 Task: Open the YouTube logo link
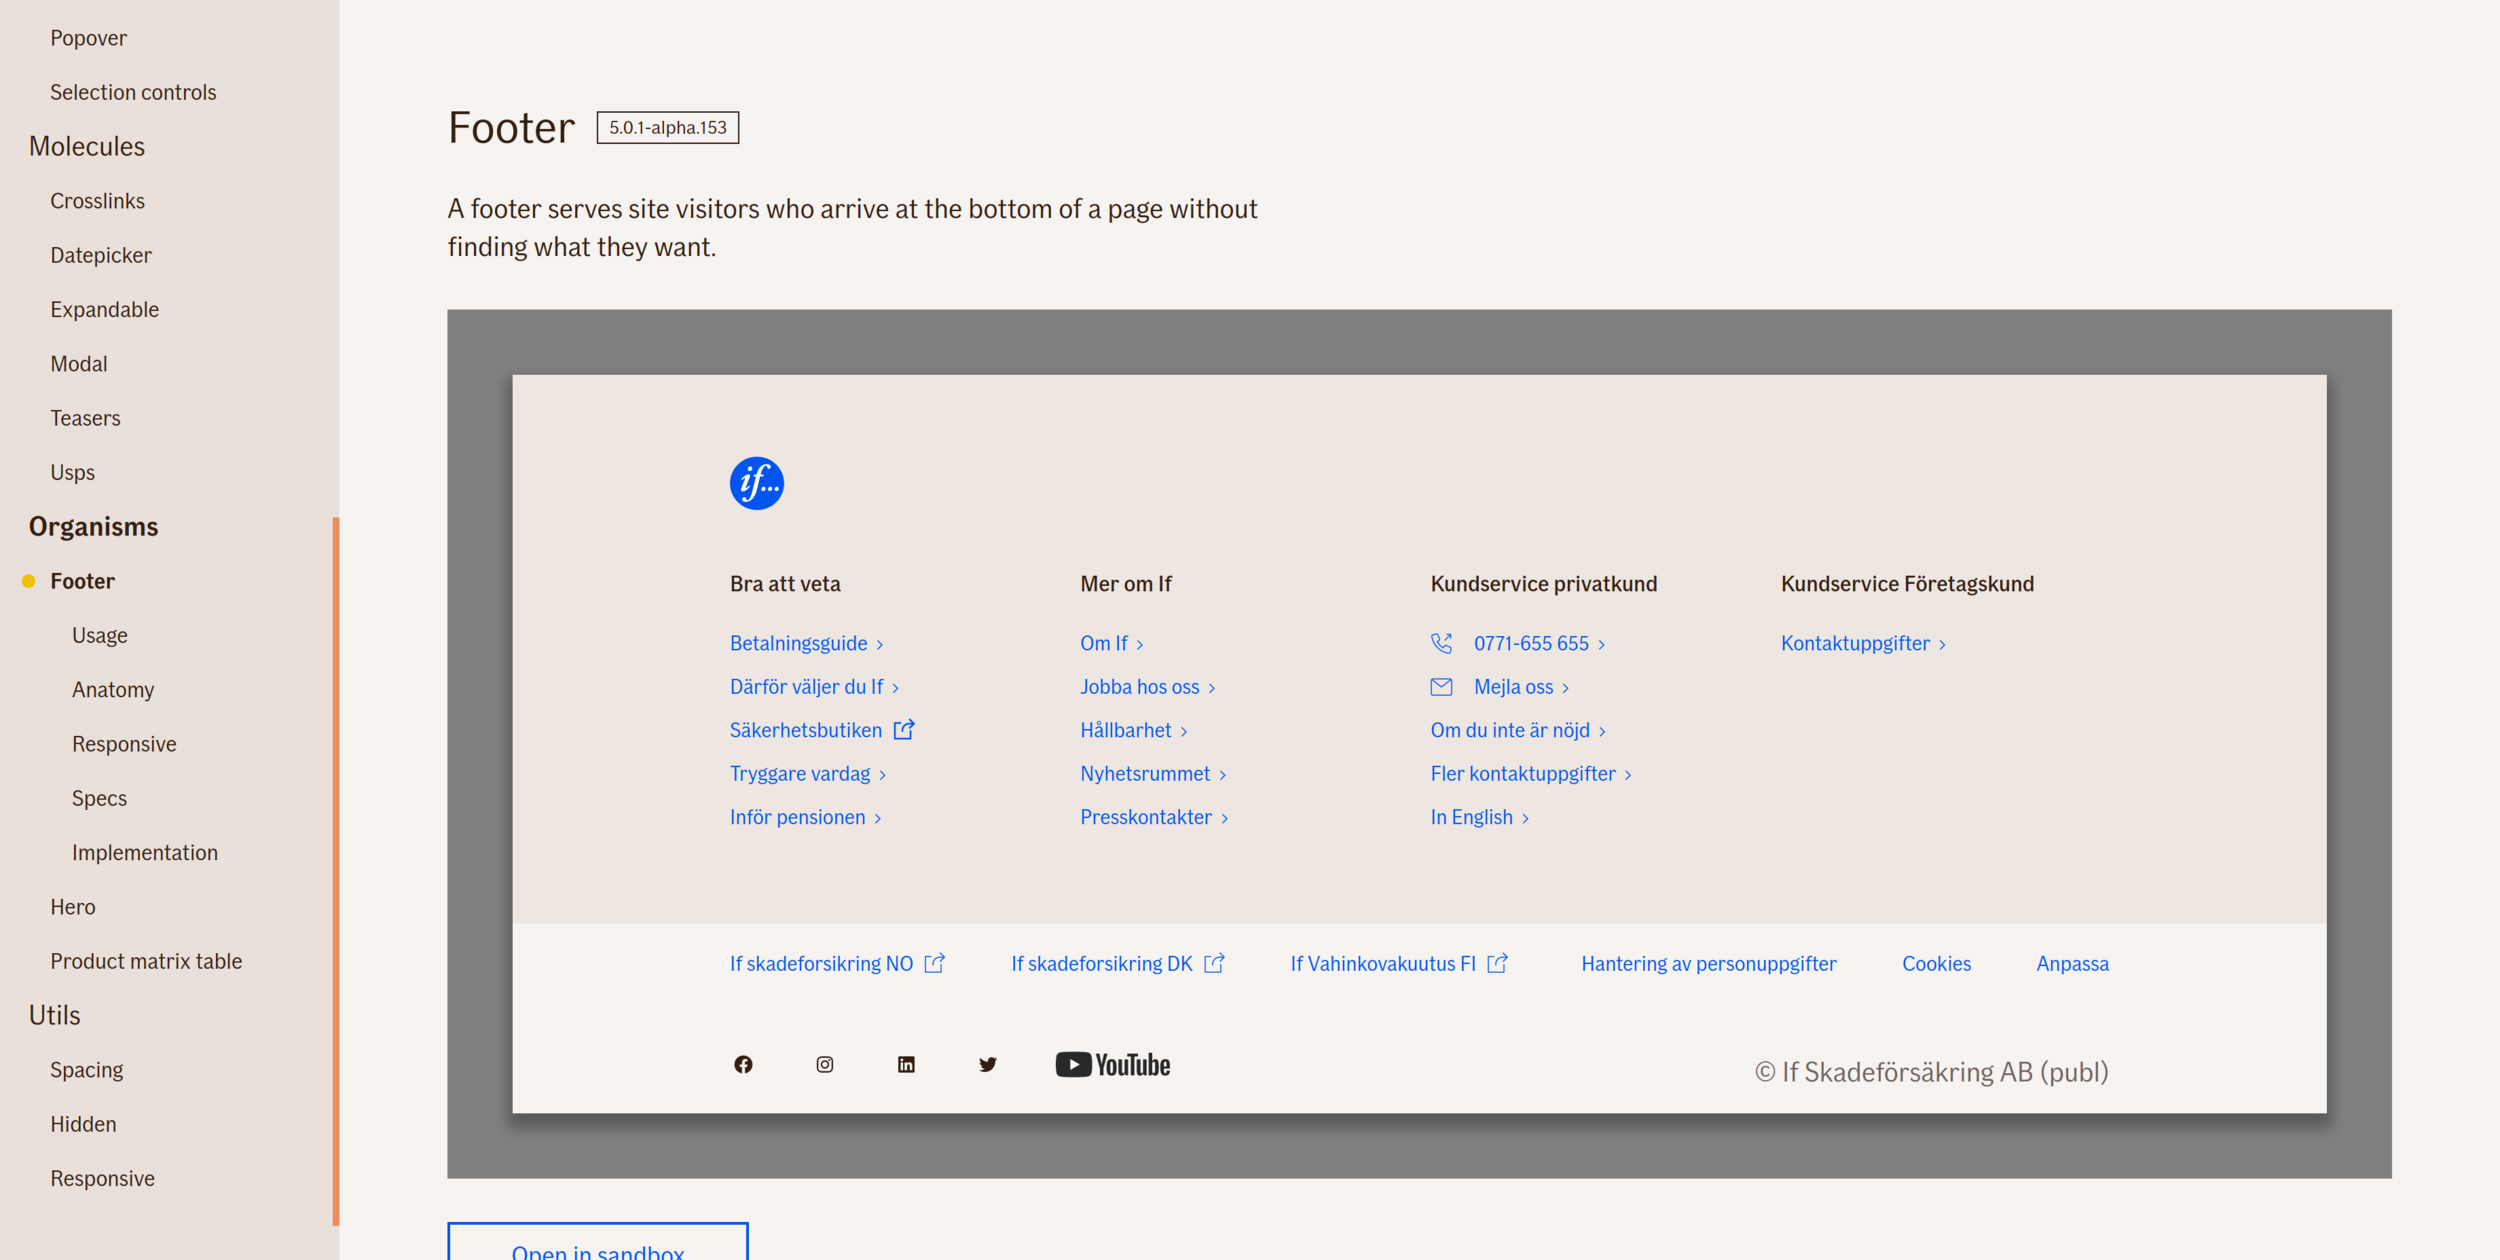pyautogui.click(x=1112, y=1064)
